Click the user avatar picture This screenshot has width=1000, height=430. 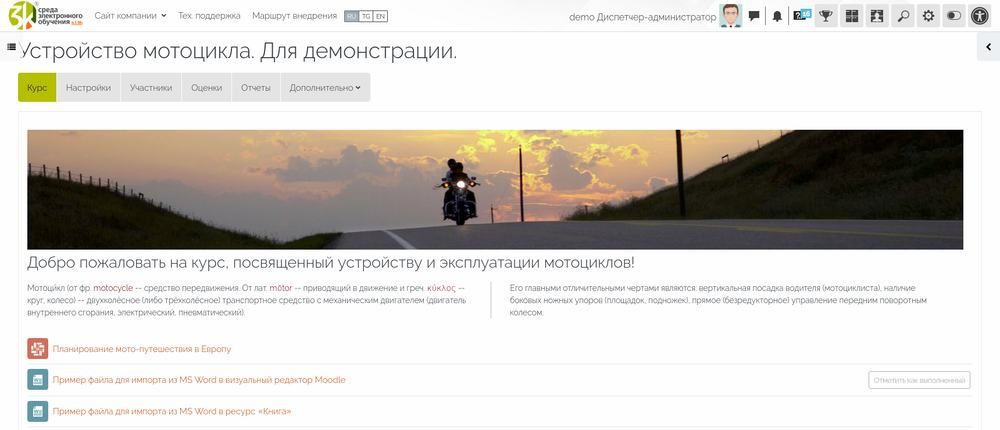(x=731, y=16)
